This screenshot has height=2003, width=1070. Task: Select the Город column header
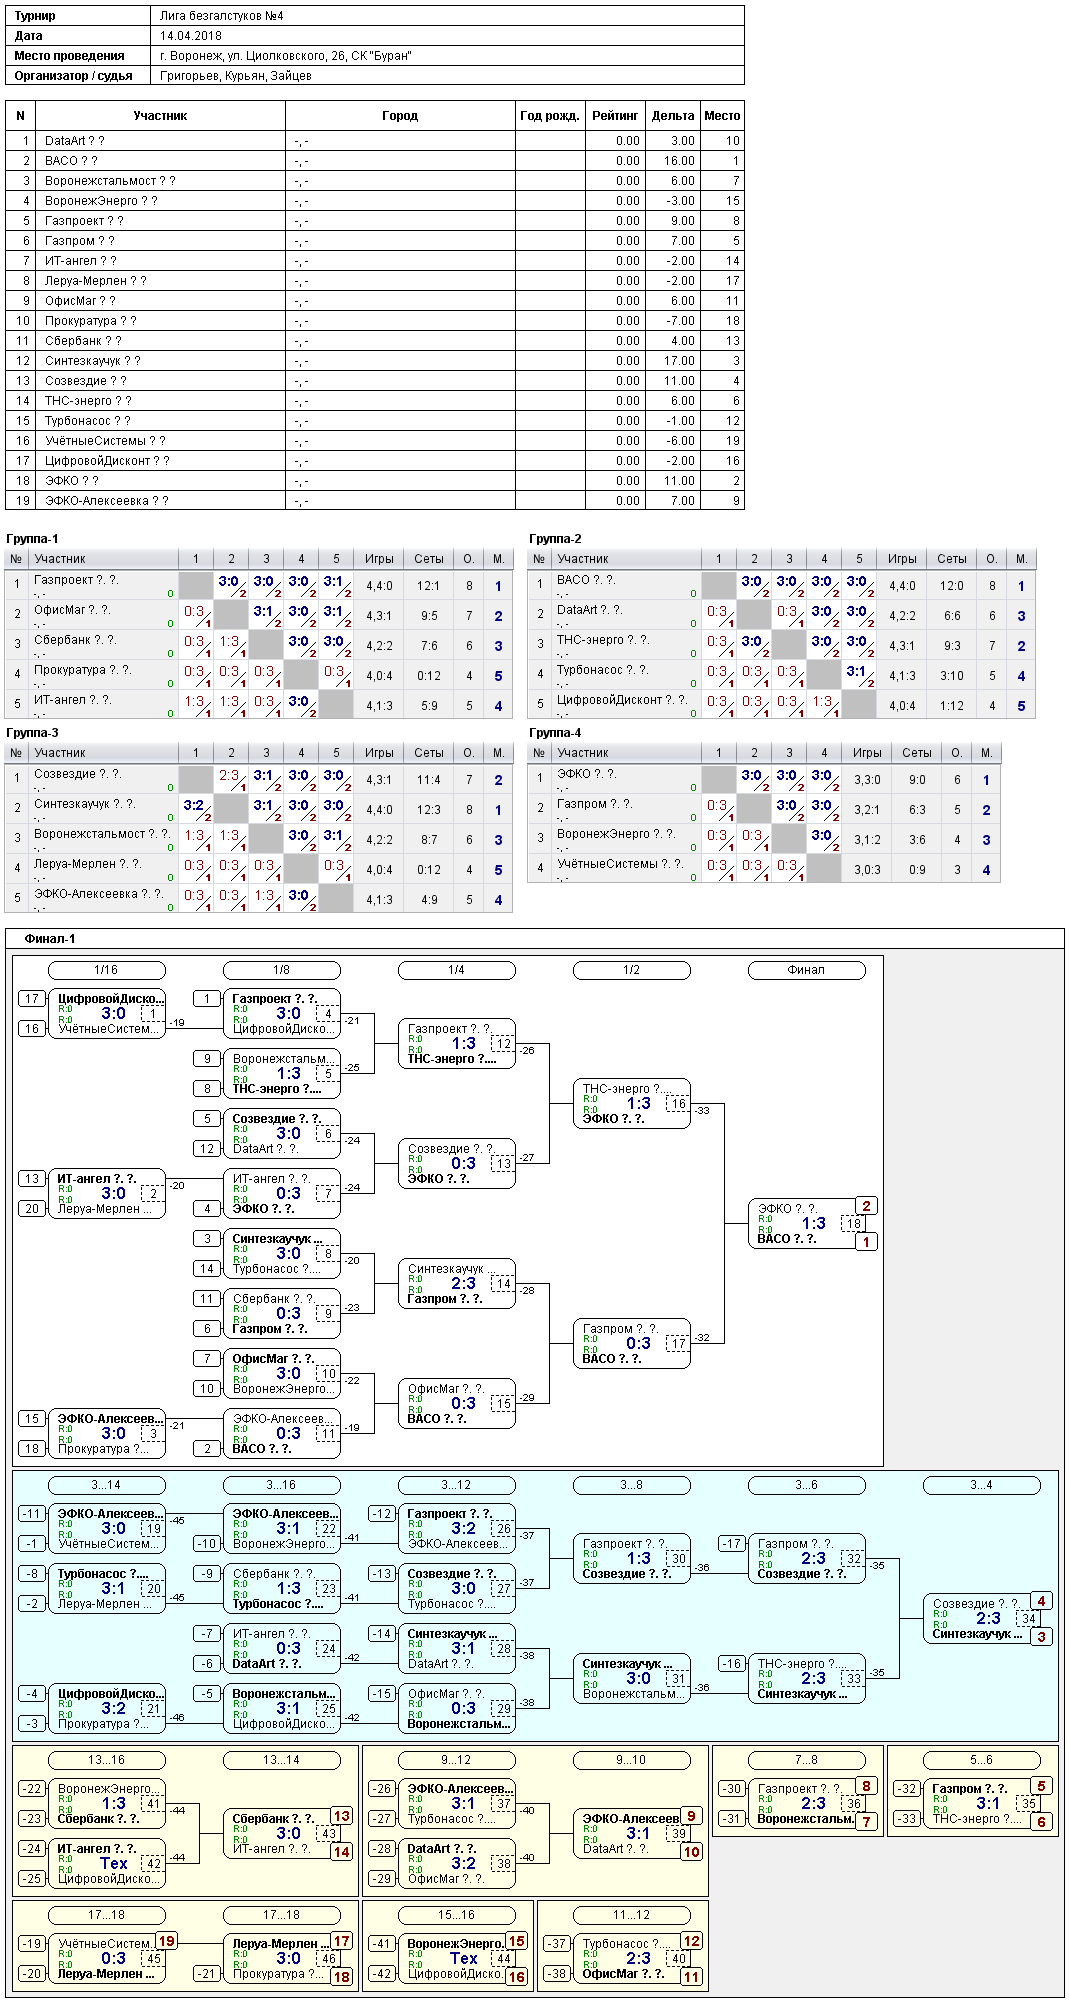coord(400,116)
